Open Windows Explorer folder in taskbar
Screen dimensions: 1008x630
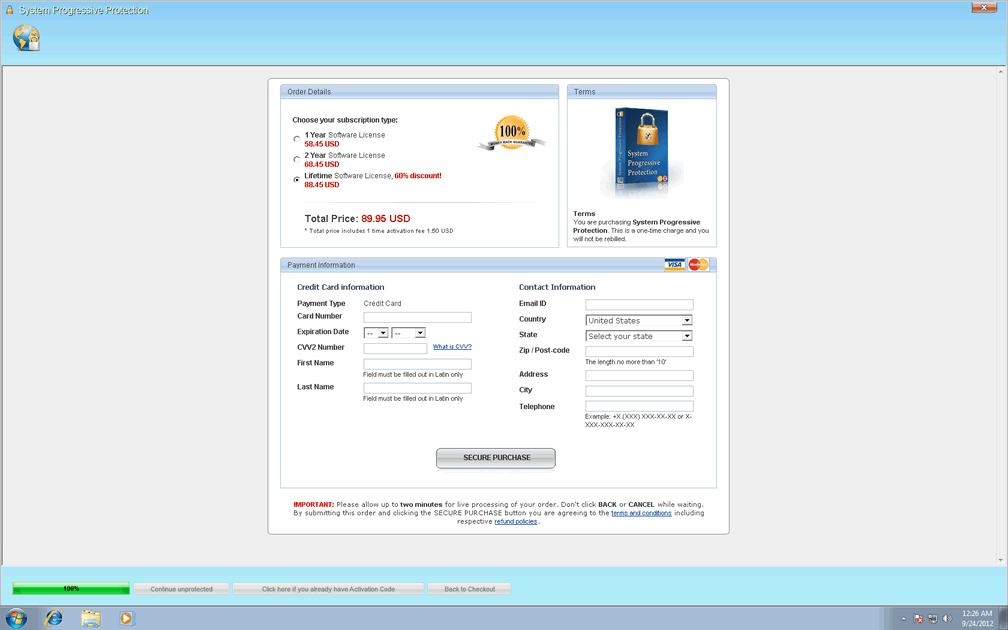click(x=90, y=618)
